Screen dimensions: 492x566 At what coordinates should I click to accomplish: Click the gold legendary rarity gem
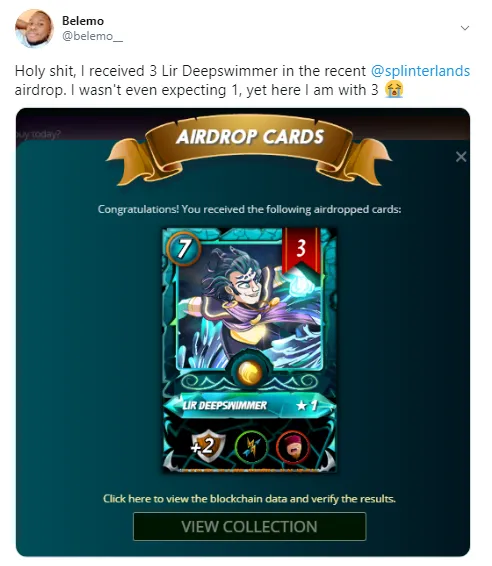[x=250, y=373]
